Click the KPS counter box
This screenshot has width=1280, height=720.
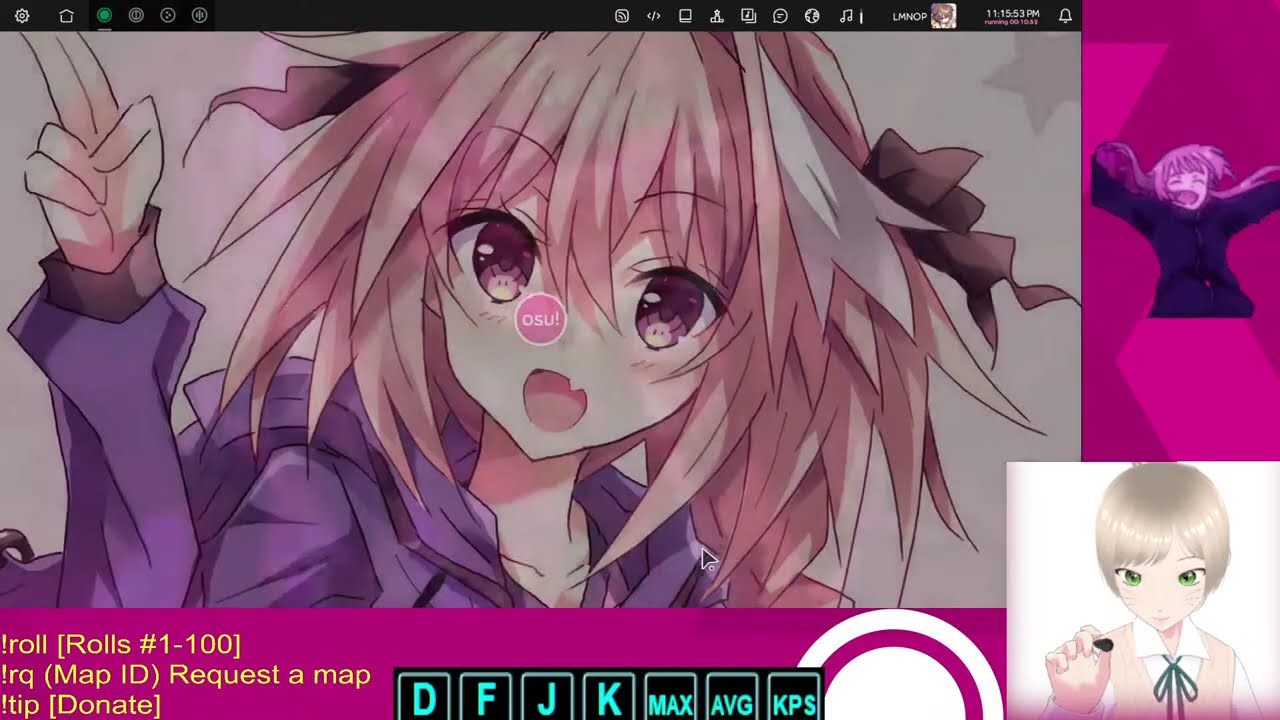(794, 697)
